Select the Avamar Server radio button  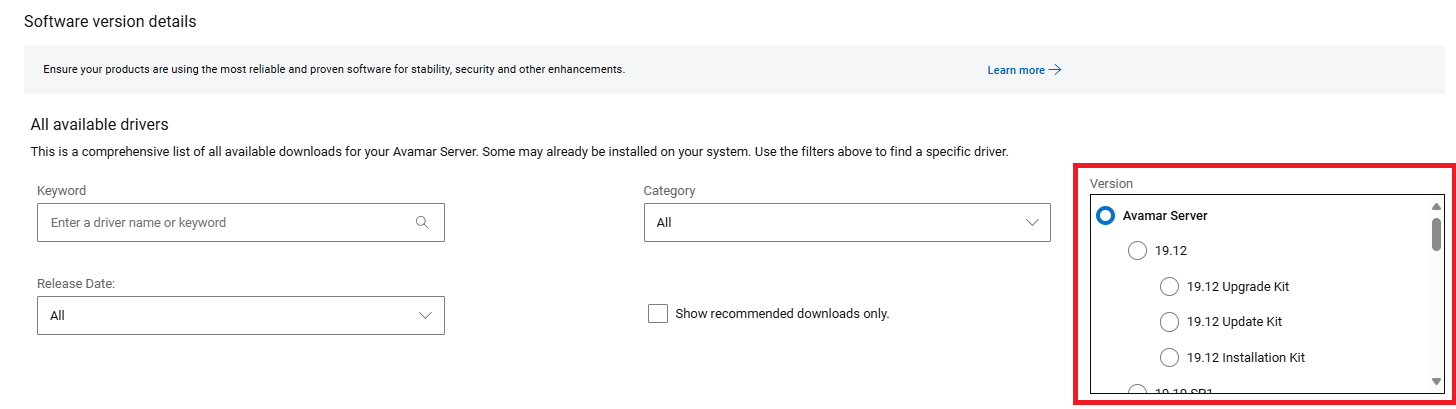[1106, 215]
